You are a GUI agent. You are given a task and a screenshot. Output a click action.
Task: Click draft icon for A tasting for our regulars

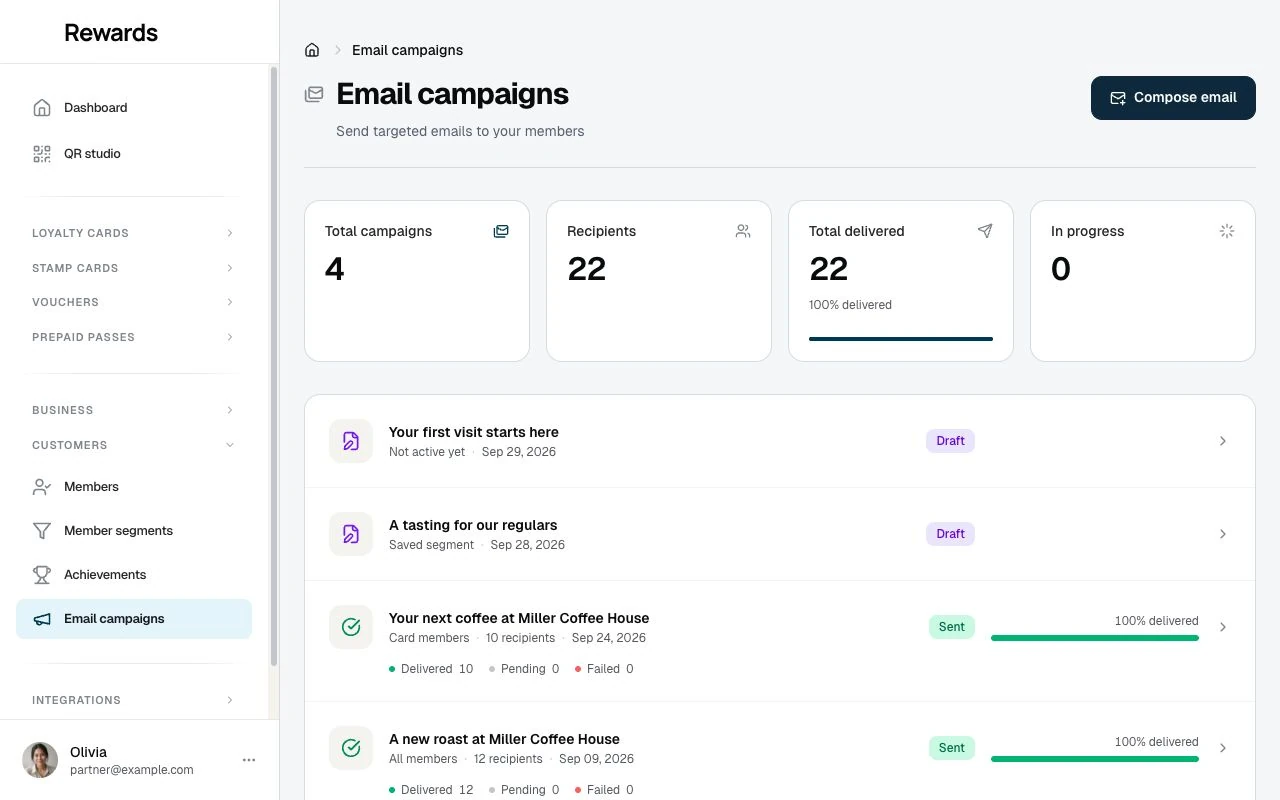(351, 534)
